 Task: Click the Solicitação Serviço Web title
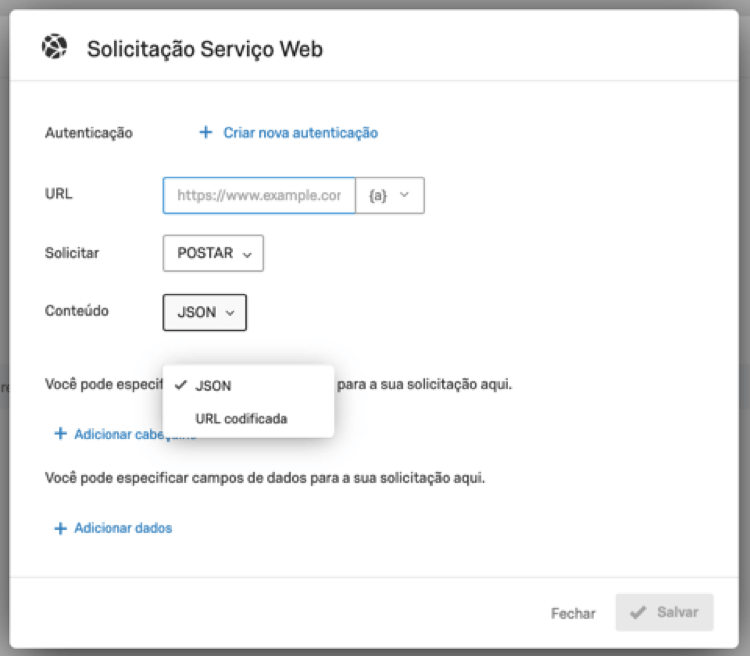(x=205, y=49)
